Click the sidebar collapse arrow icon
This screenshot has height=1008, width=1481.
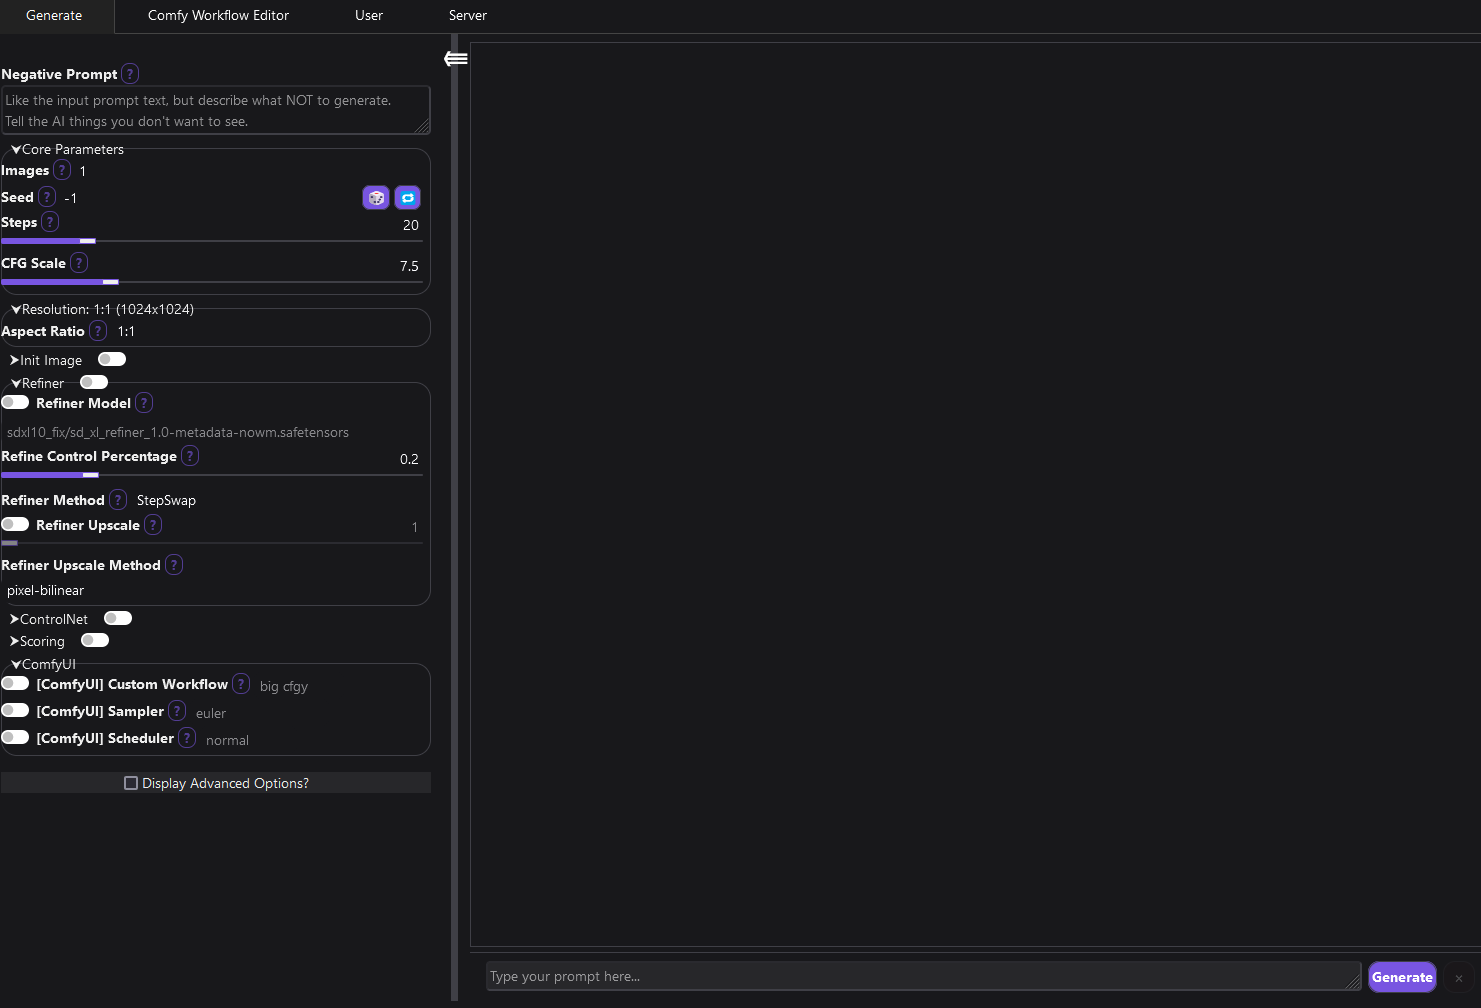[455, 58]
